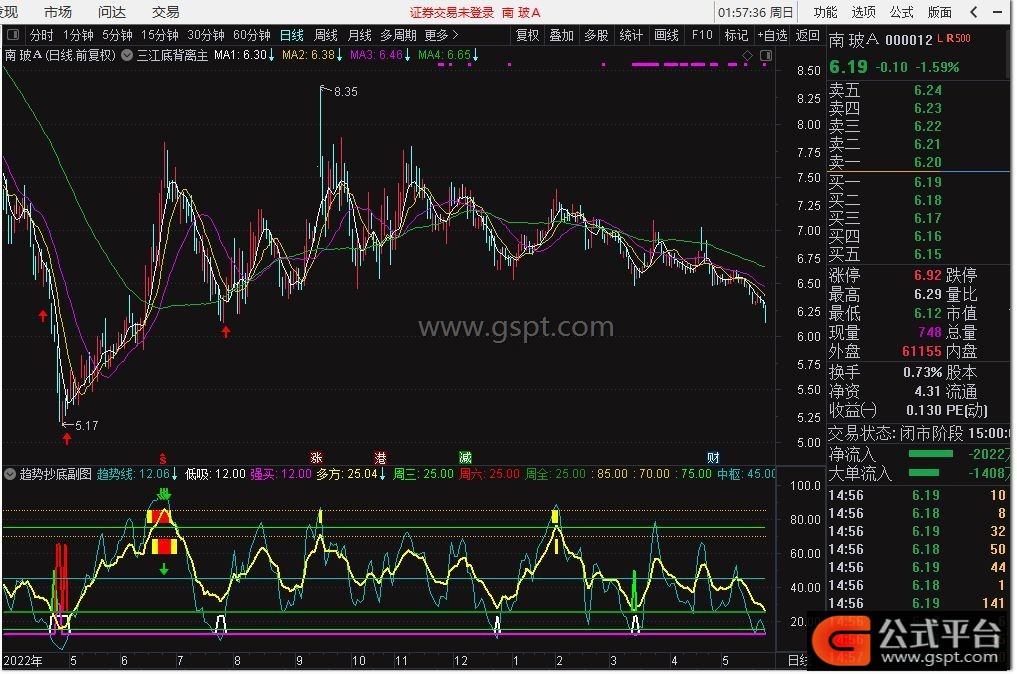Click the diamond icon at chart top right
1017x674 pixels.
pos(747,56)
